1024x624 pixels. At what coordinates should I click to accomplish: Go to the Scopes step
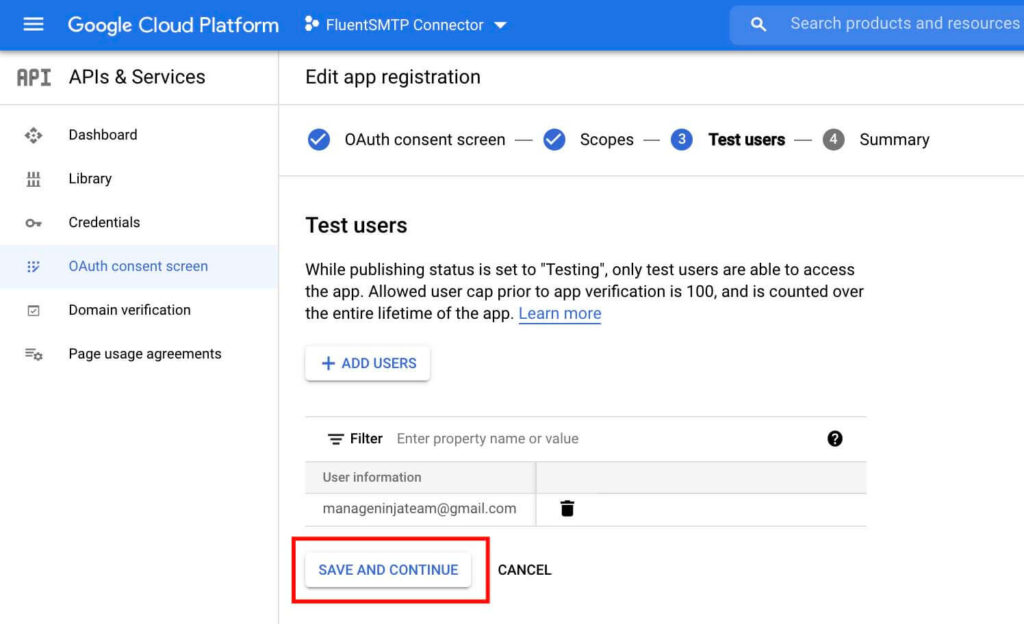pyautogui.click(x=607, y=140)
